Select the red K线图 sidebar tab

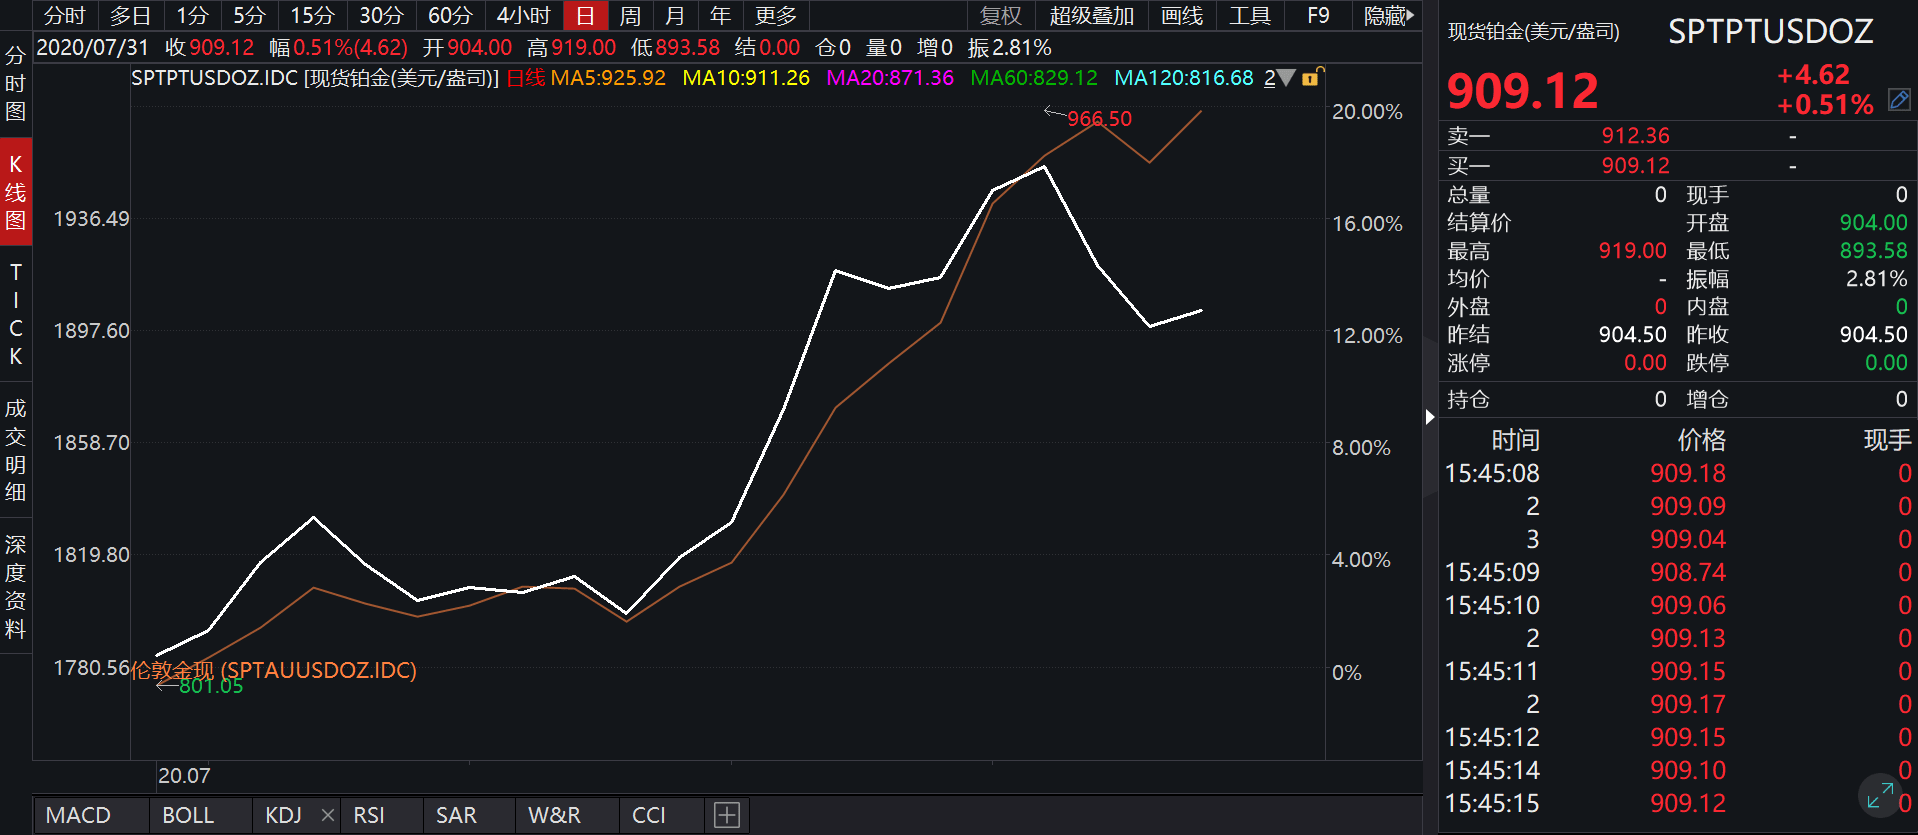[x=15, y=192]
